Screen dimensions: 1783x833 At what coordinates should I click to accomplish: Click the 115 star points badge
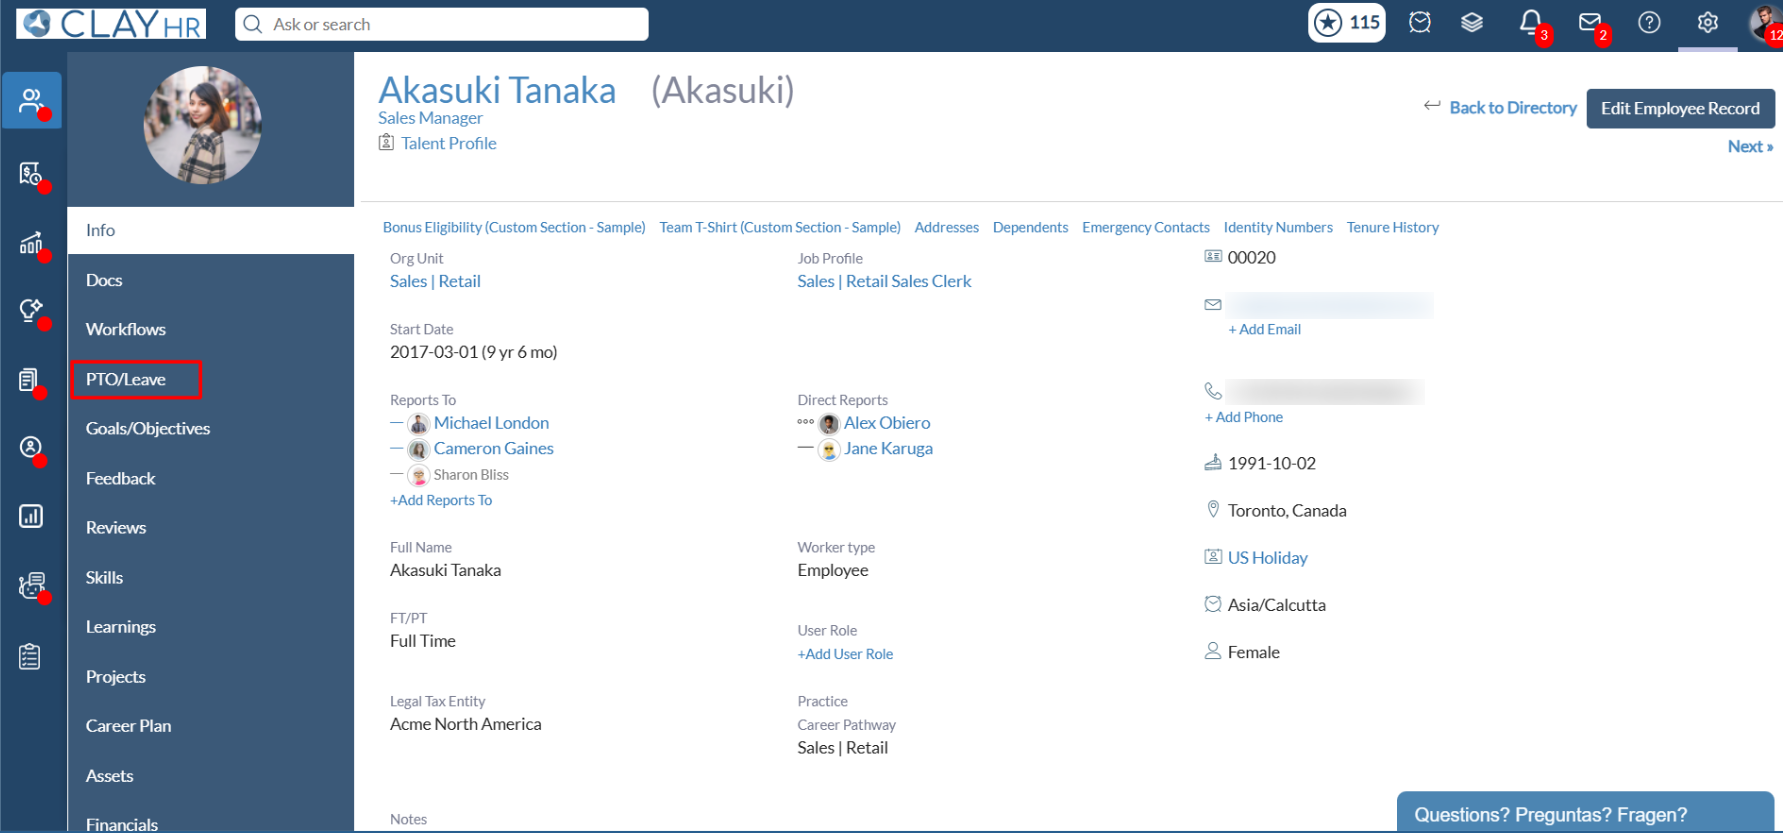click(x=1346, y=22)
